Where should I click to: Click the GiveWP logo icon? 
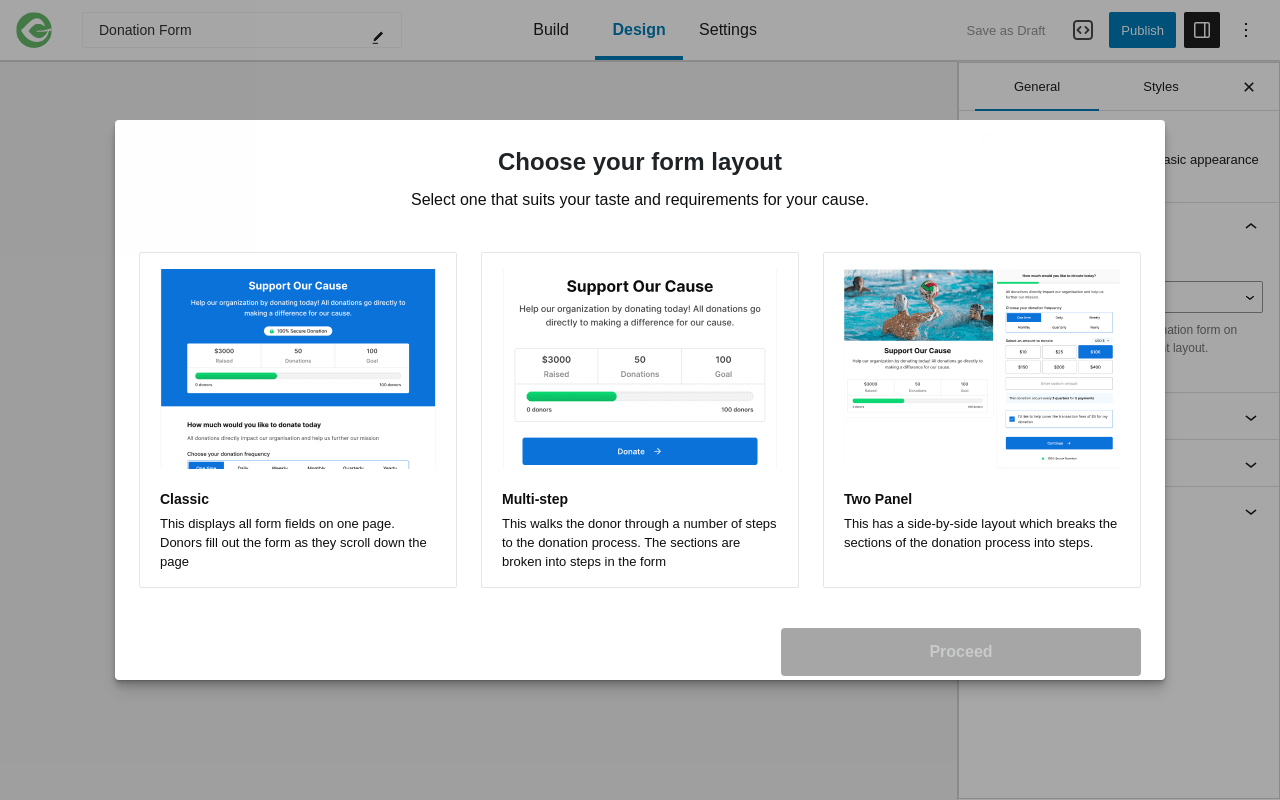pos(34,30)
